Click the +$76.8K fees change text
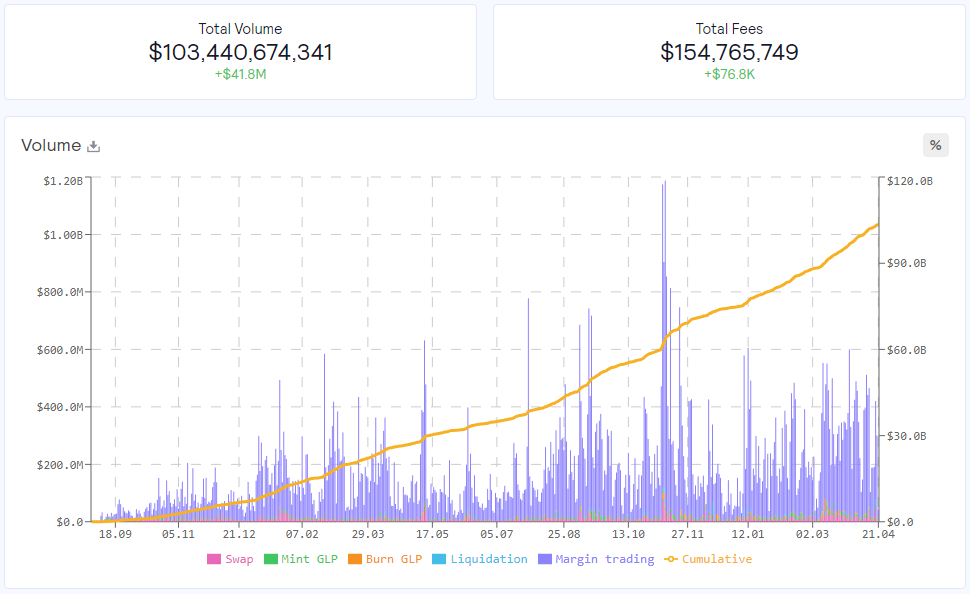The width and height of the screenshot is (970, 594). (x=729, y=75)
